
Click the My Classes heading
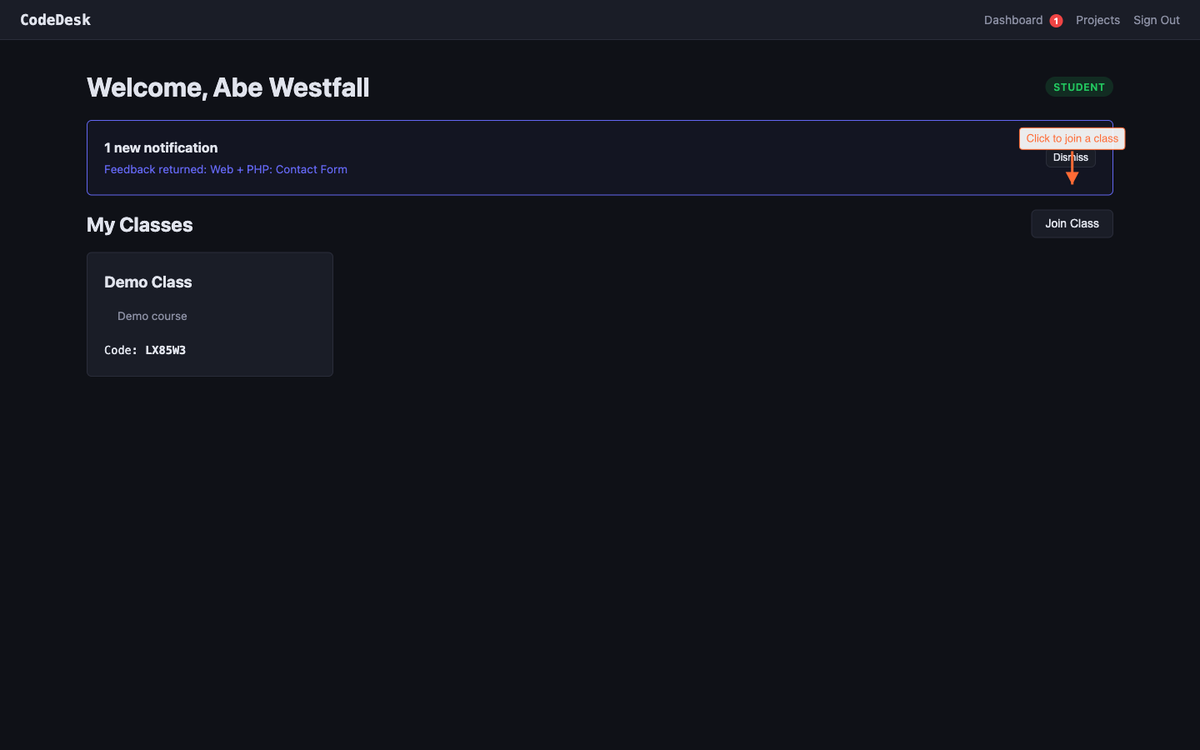pos(139,225)
